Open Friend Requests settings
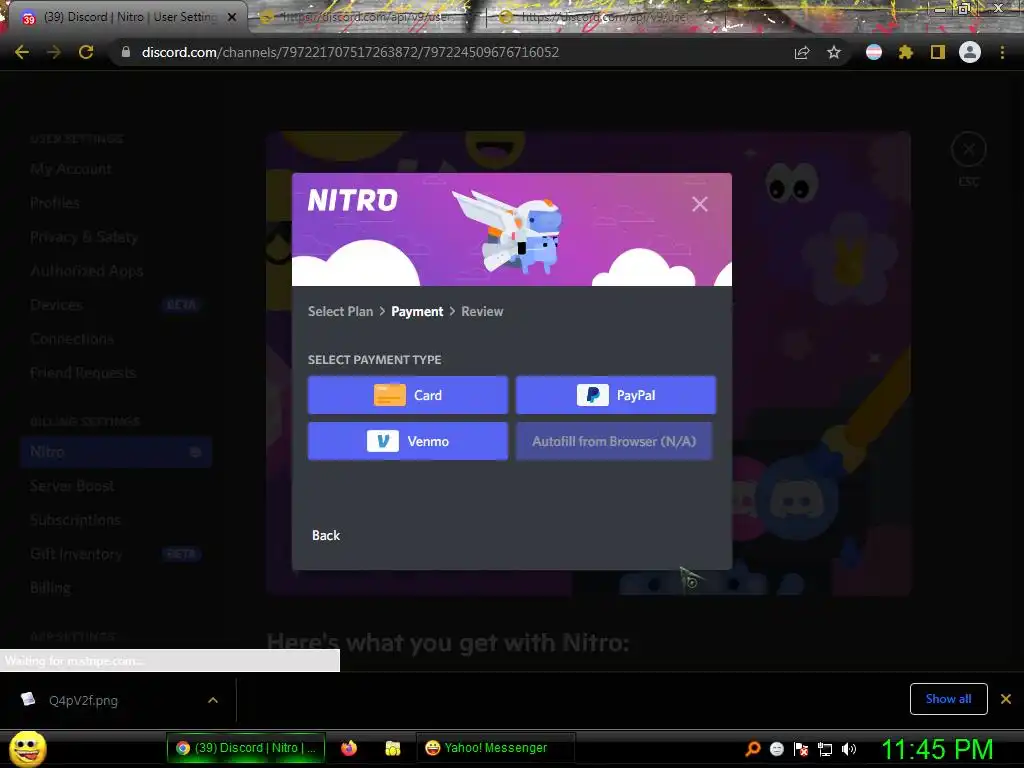 [x=83, y=373]
